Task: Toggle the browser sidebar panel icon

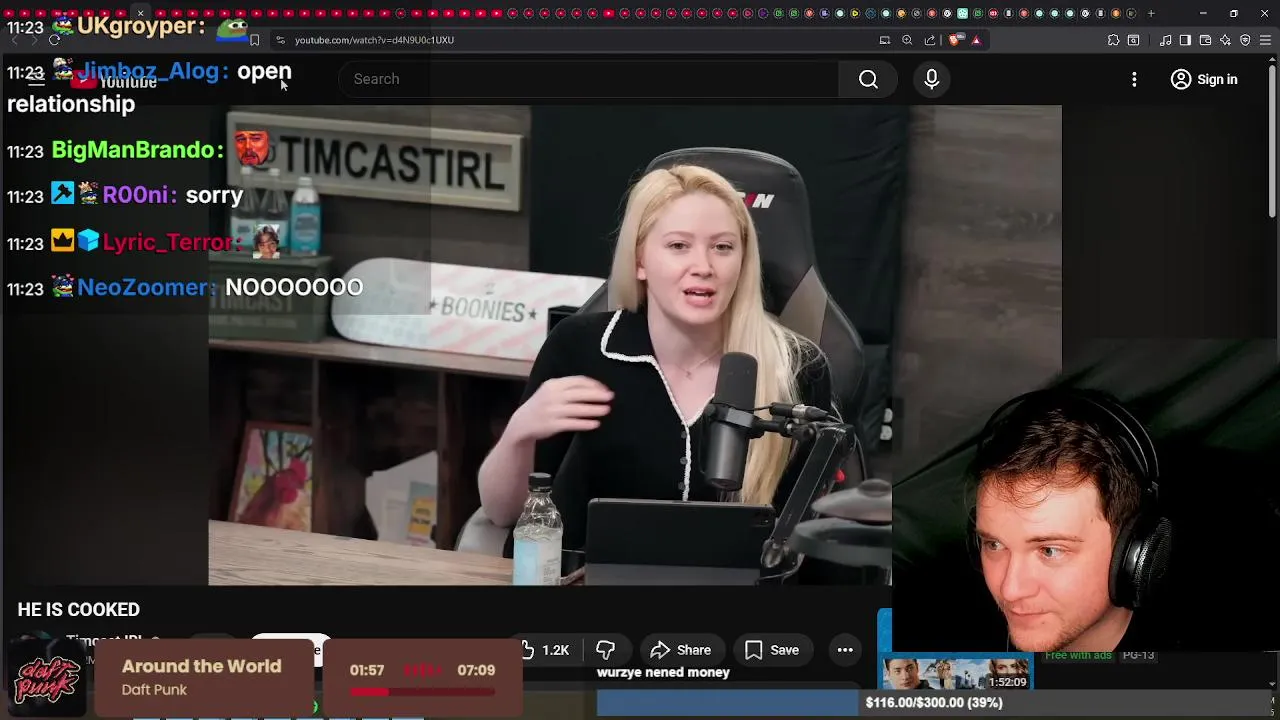Action: [1185, 40]
